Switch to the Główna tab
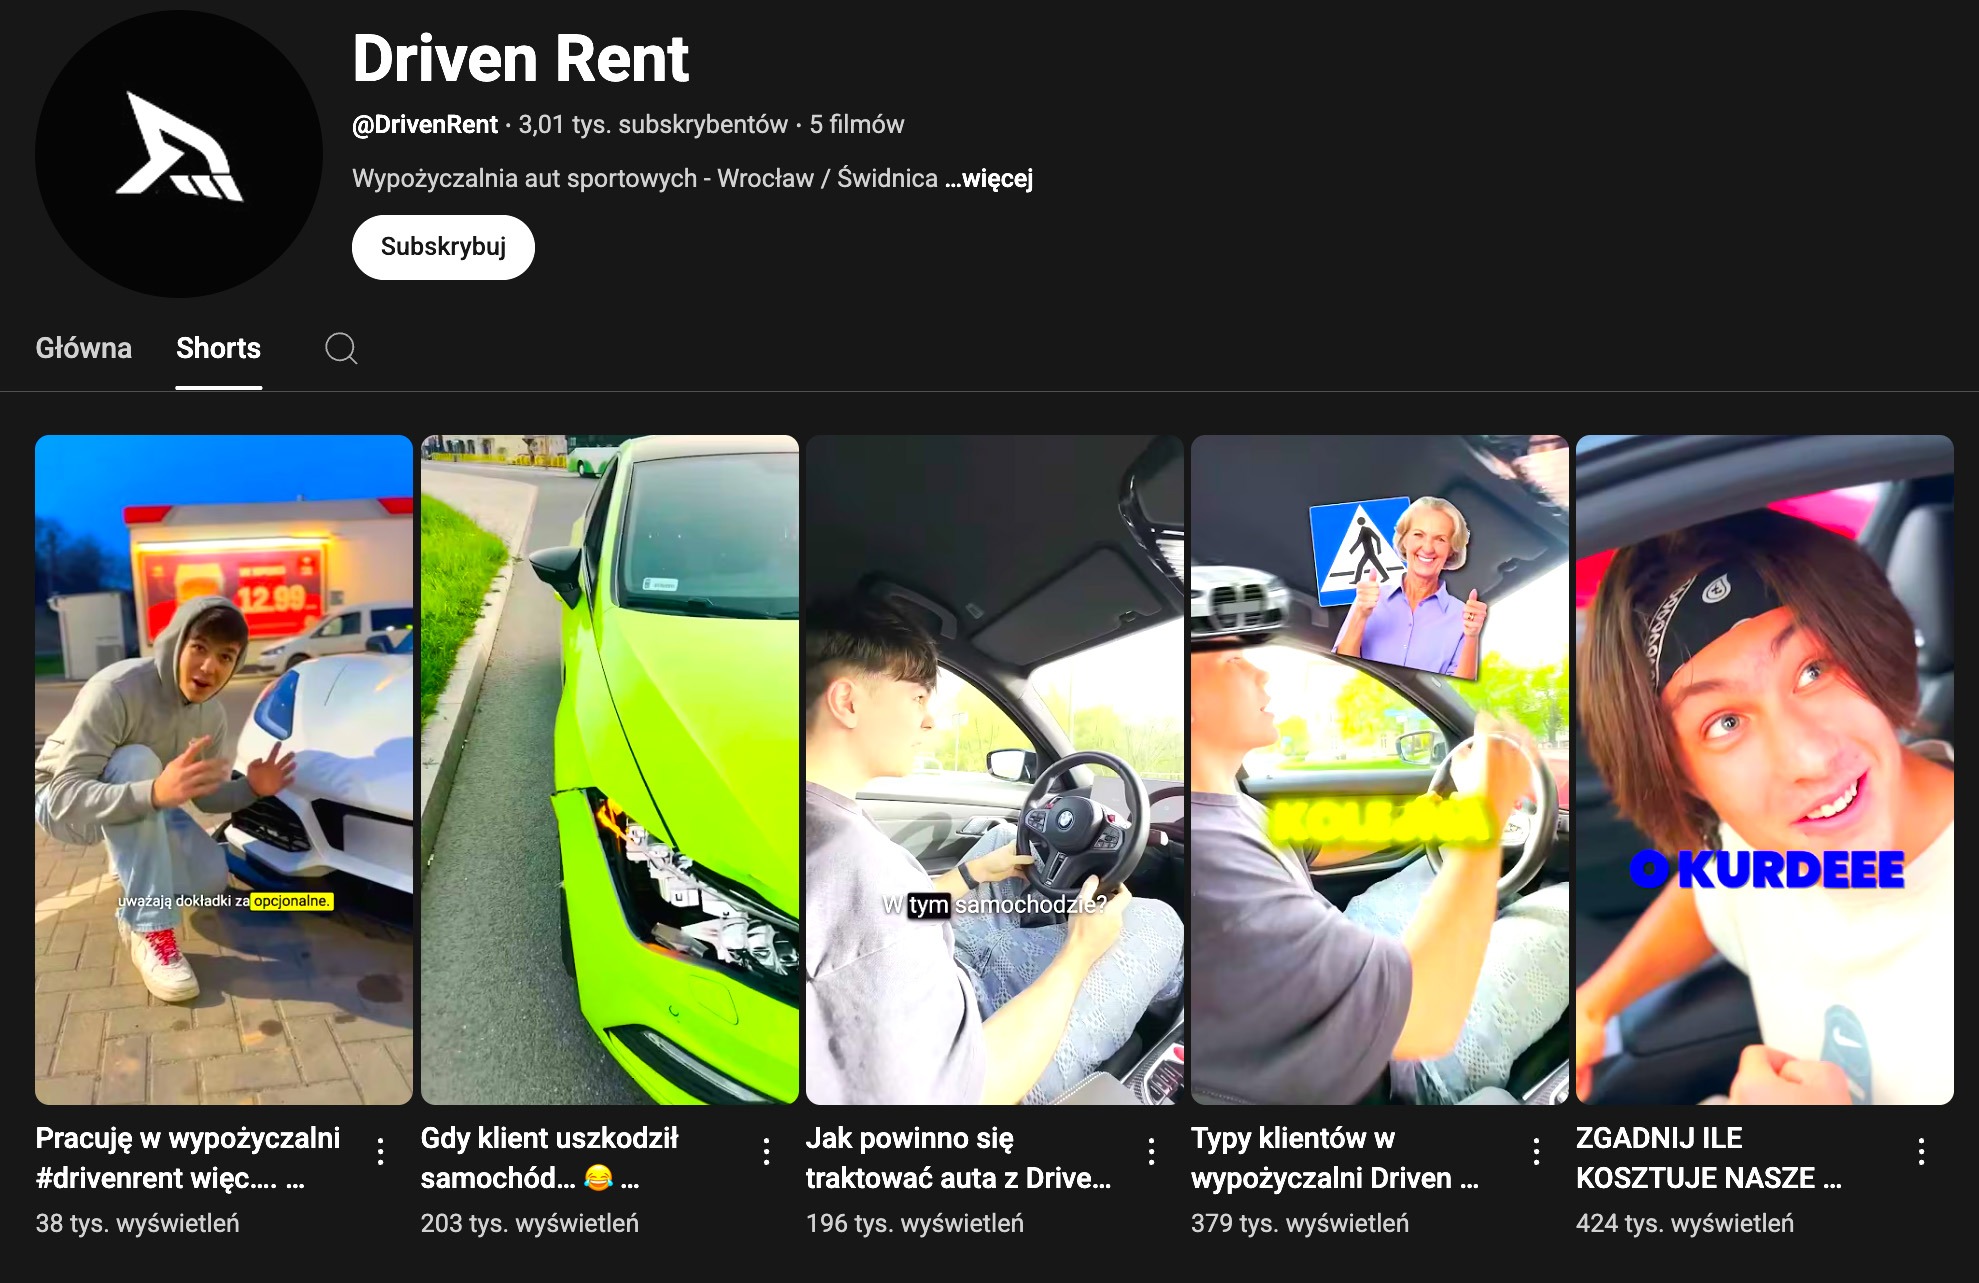 pos(84,348)
